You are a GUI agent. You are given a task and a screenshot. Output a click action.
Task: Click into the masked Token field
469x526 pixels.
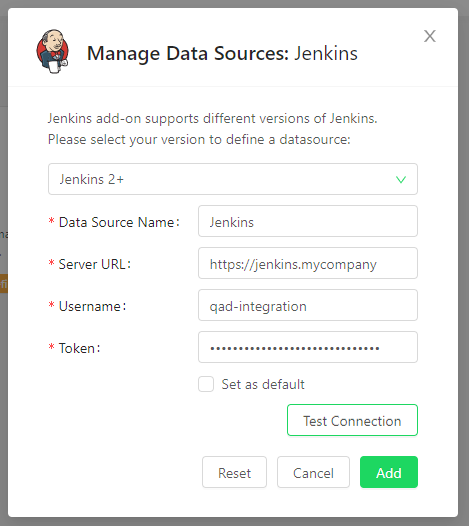[308, 347]
